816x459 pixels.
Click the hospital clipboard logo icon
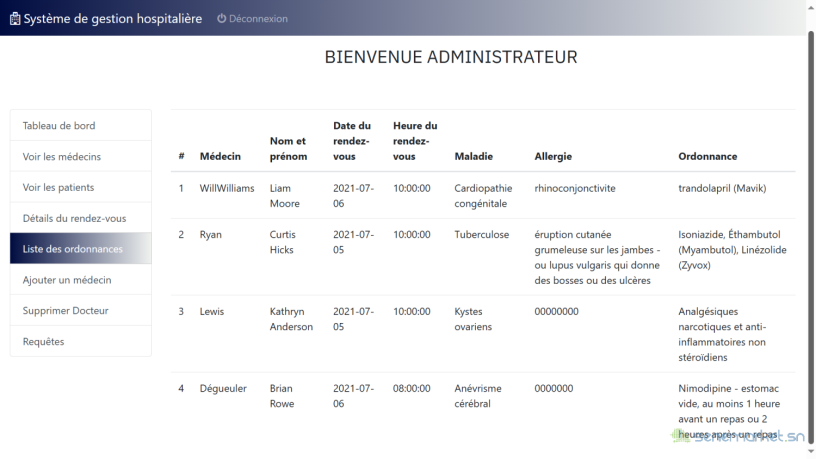click(15, 19)
